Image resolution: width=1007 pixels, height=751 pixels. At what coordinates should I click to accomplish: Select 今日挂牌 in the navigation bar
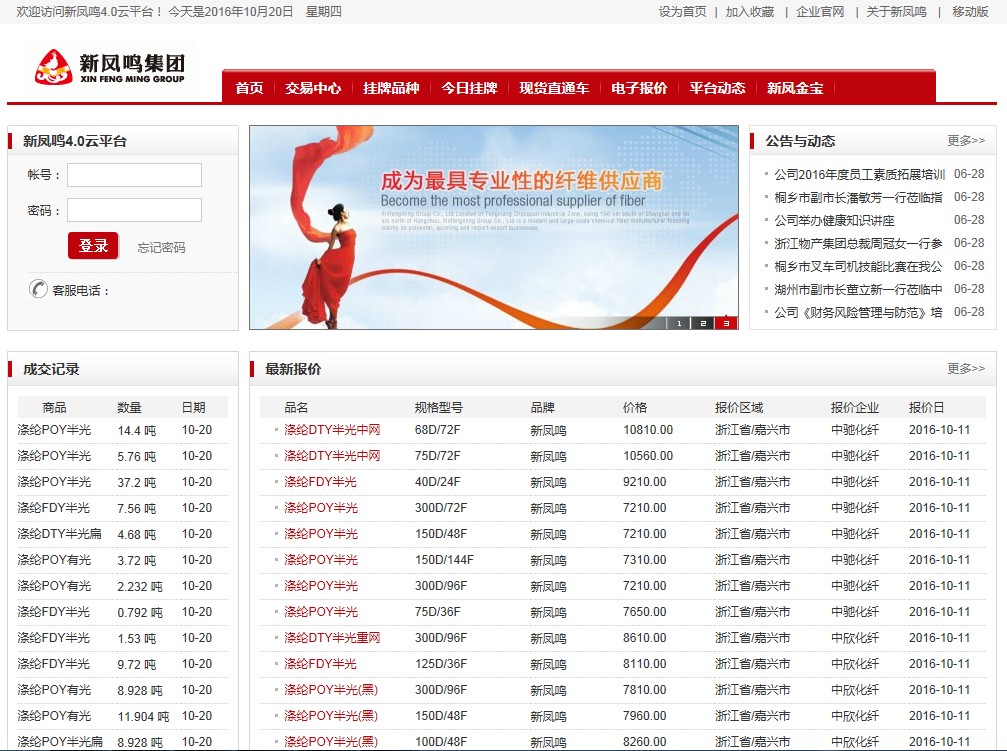tap(469, 88)
